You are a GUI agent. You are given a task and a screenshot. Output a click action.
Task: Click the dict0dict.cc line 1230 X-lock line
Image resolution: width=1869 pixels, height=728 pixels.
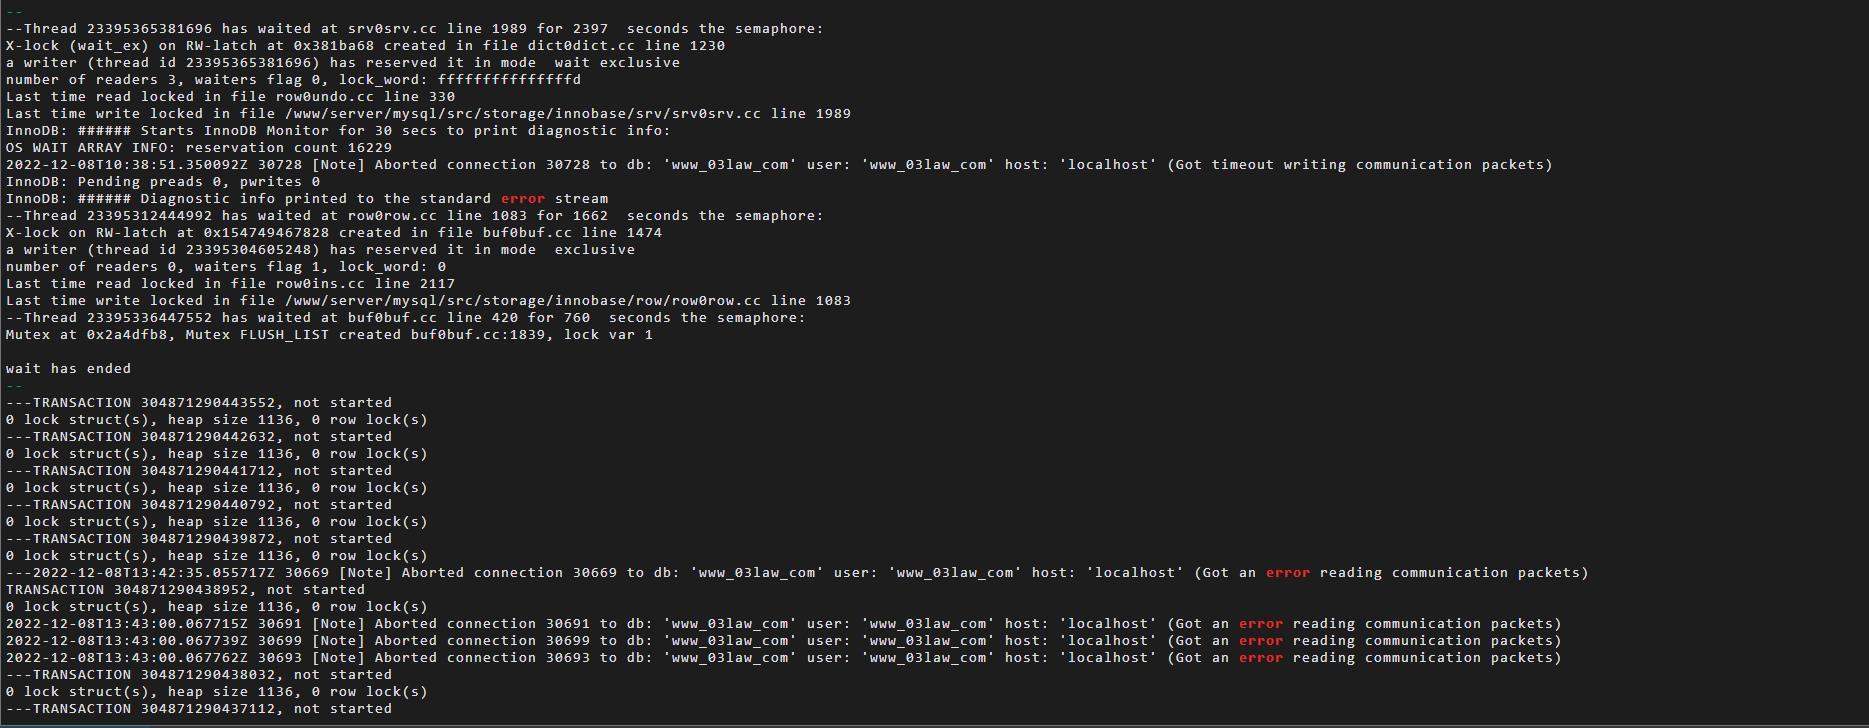(x=366, y=46)
